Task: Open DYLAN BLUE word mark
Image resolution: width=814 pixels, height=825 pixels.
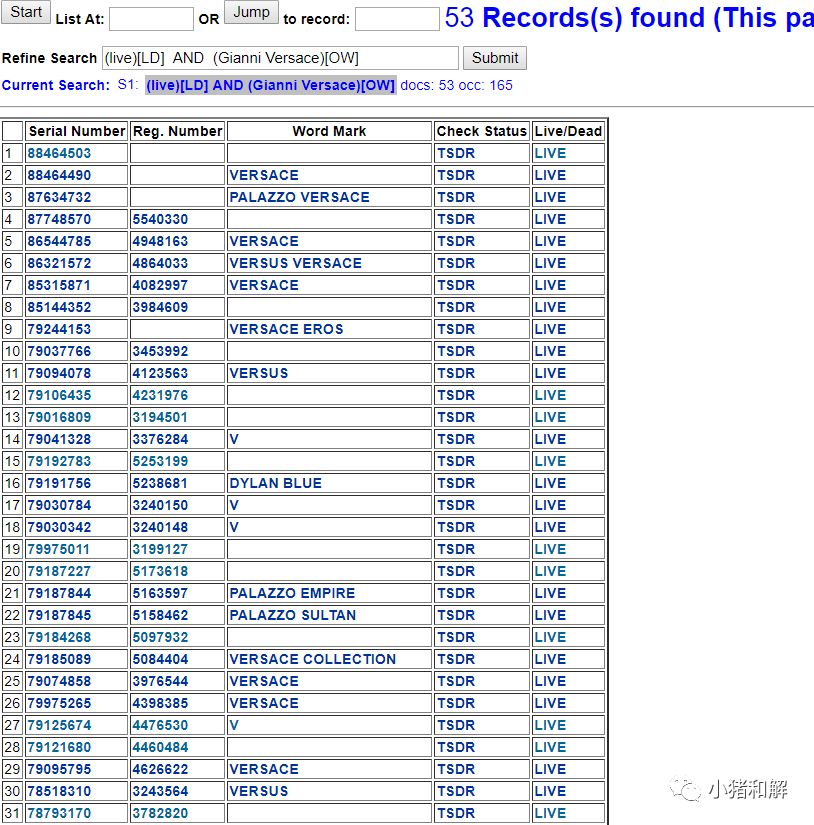Action: tap(276, 484)
